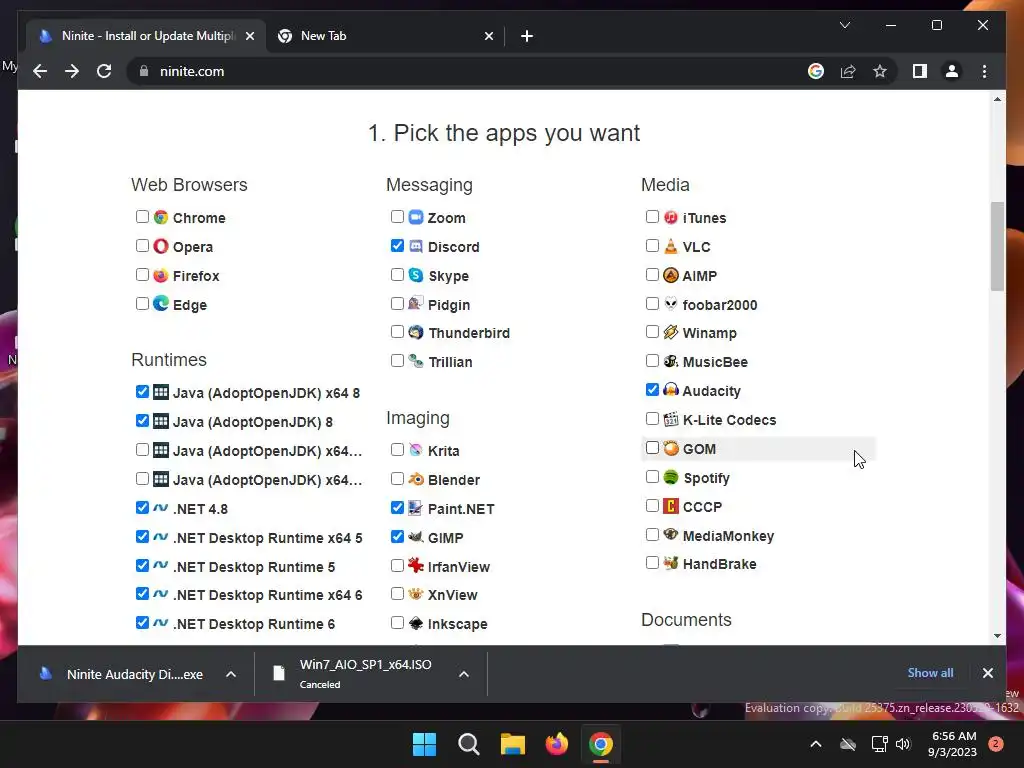Open the clock and date panel
This screenshot has width=1024, height=768.
click(x=952, y=744)
